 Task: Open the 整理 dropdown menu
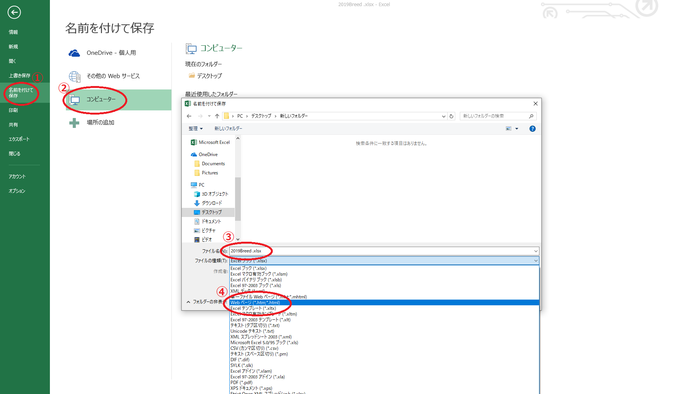(x=195, y=129)
